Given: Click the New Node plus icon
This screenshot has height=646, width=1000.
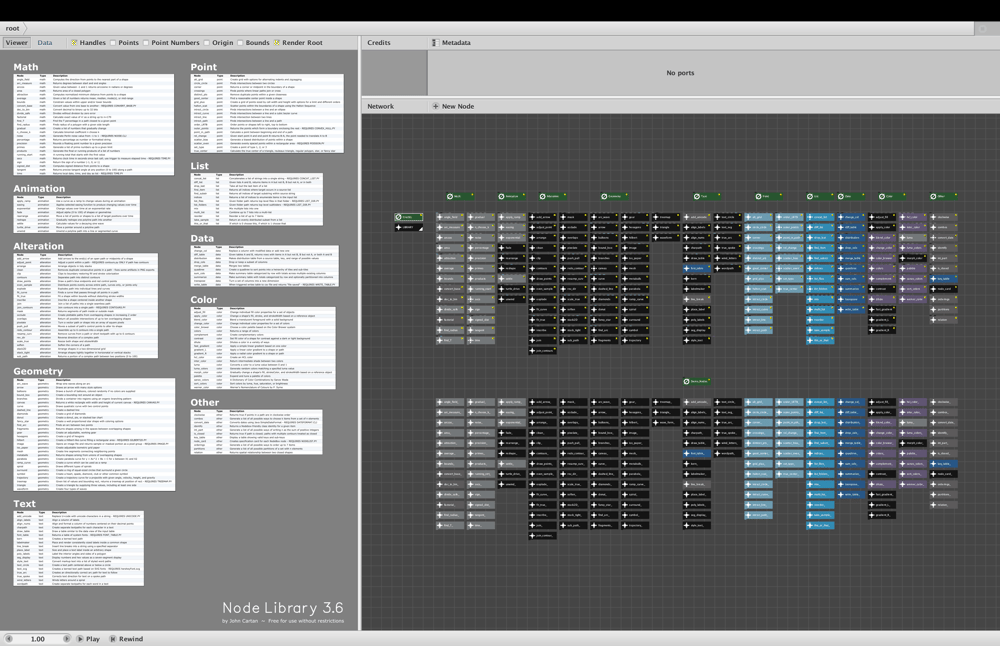Looking at the screenshot, I should (436, 106).
